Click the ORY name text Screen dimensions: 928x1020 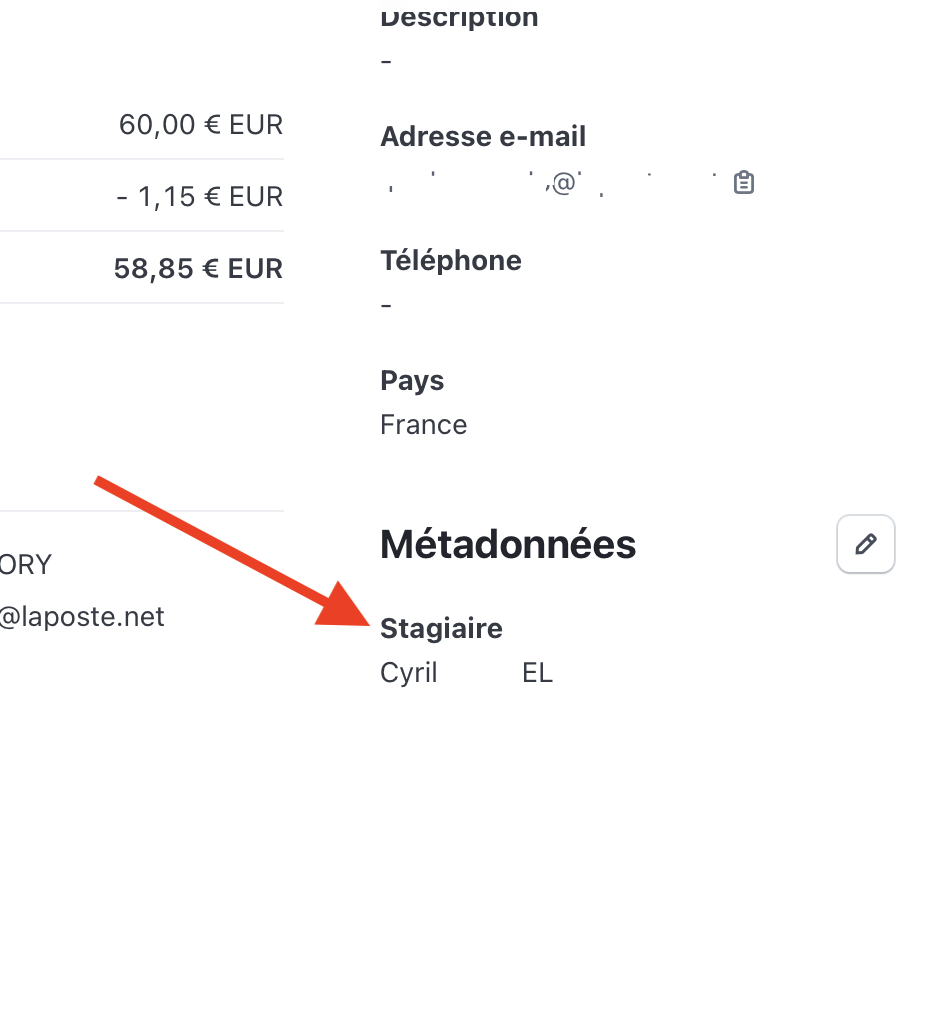tap(25, 565)
